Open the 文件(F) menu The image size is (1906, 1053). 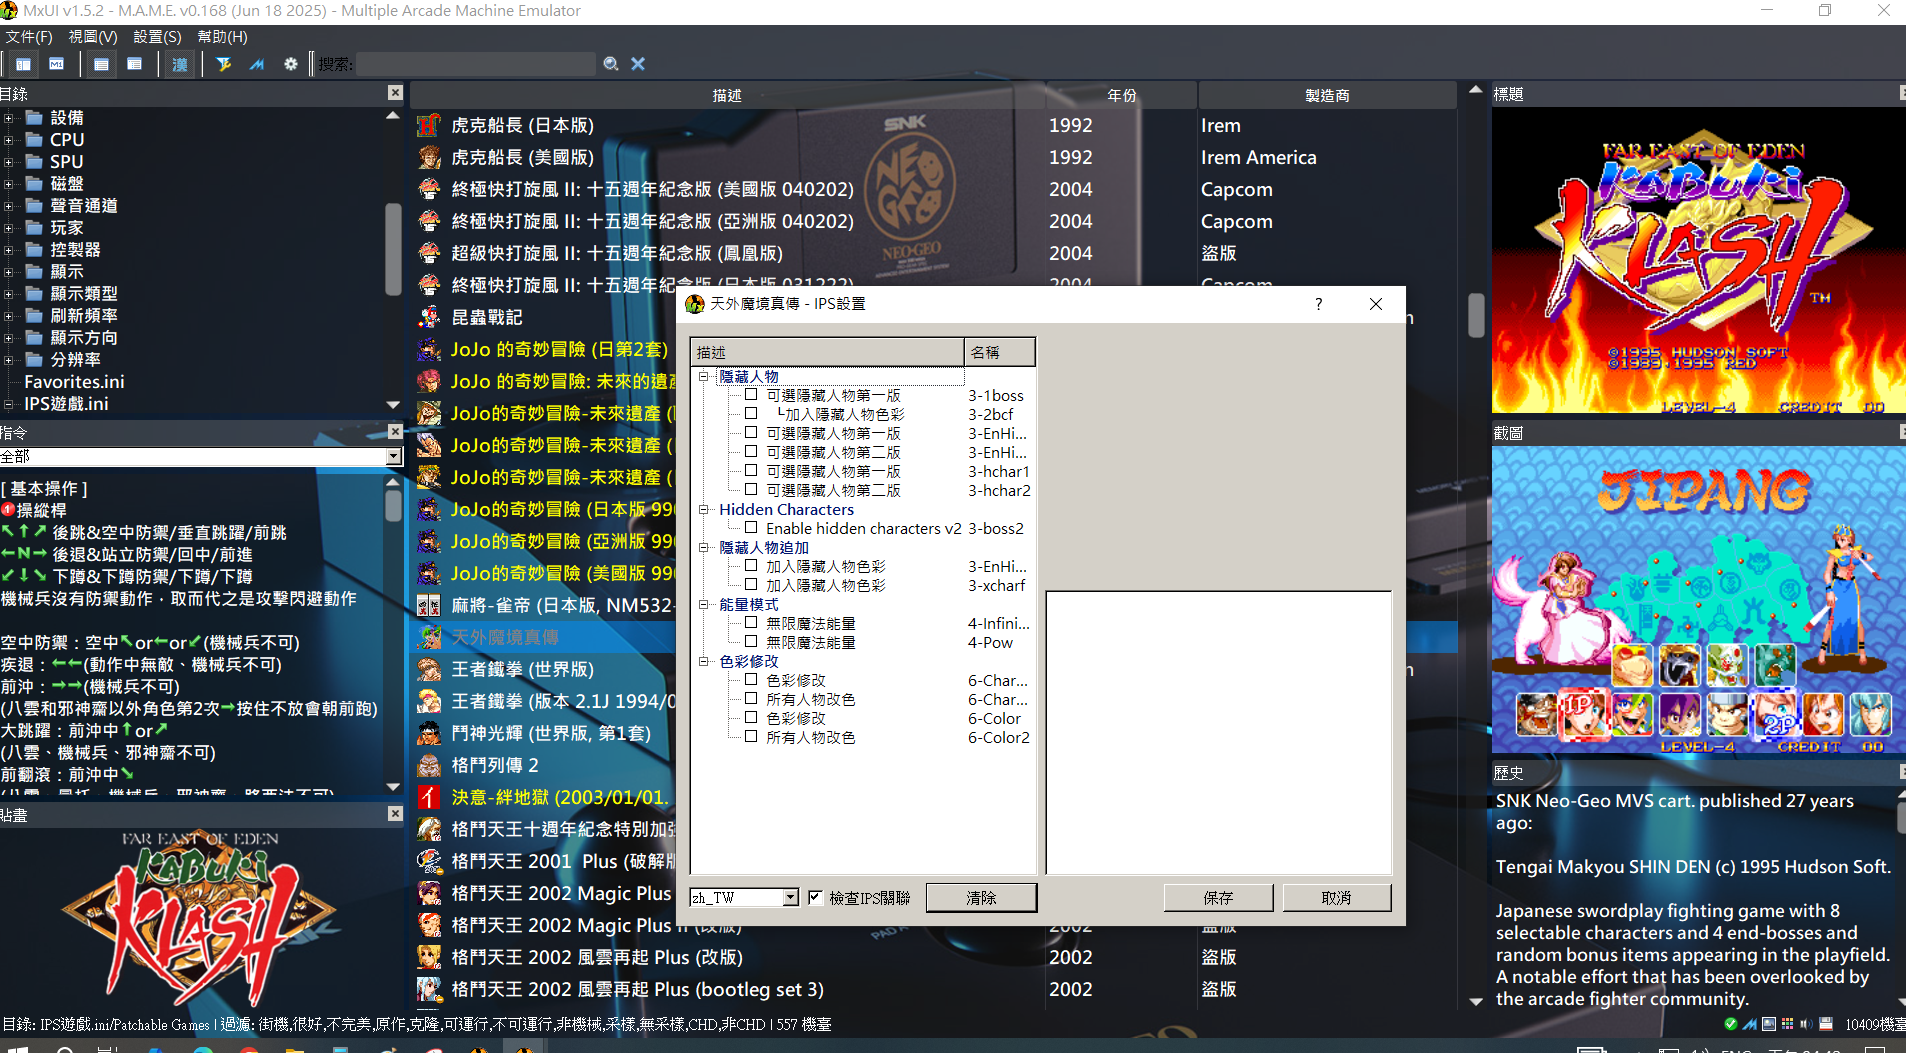click(29, 37)
